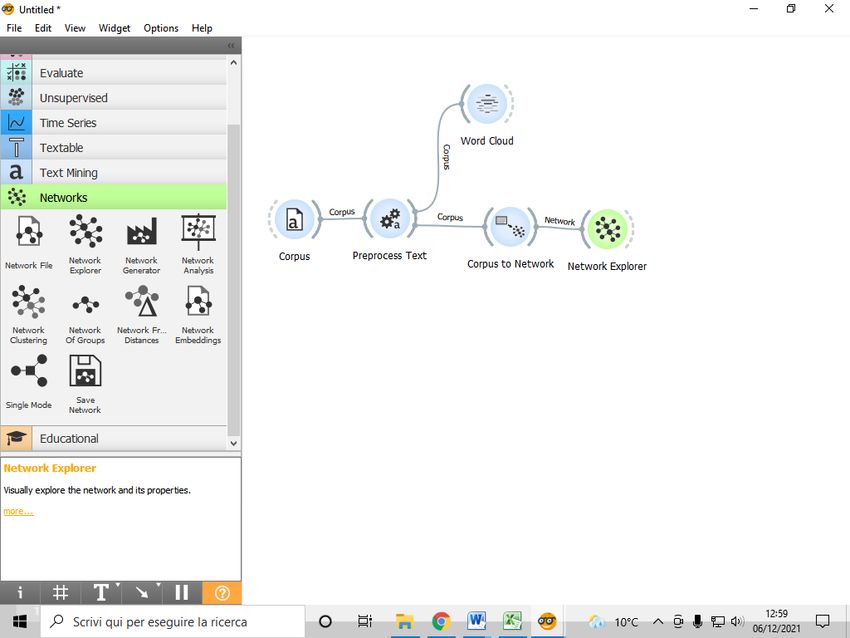Open the volume control in system tray

(x=737, y=622)
